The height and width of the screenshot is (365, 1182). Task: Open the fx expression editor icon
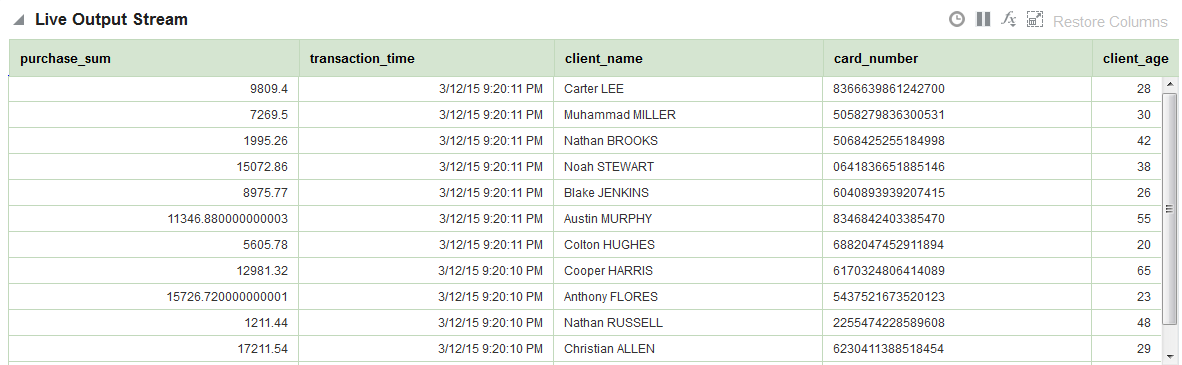point(1009,20)
